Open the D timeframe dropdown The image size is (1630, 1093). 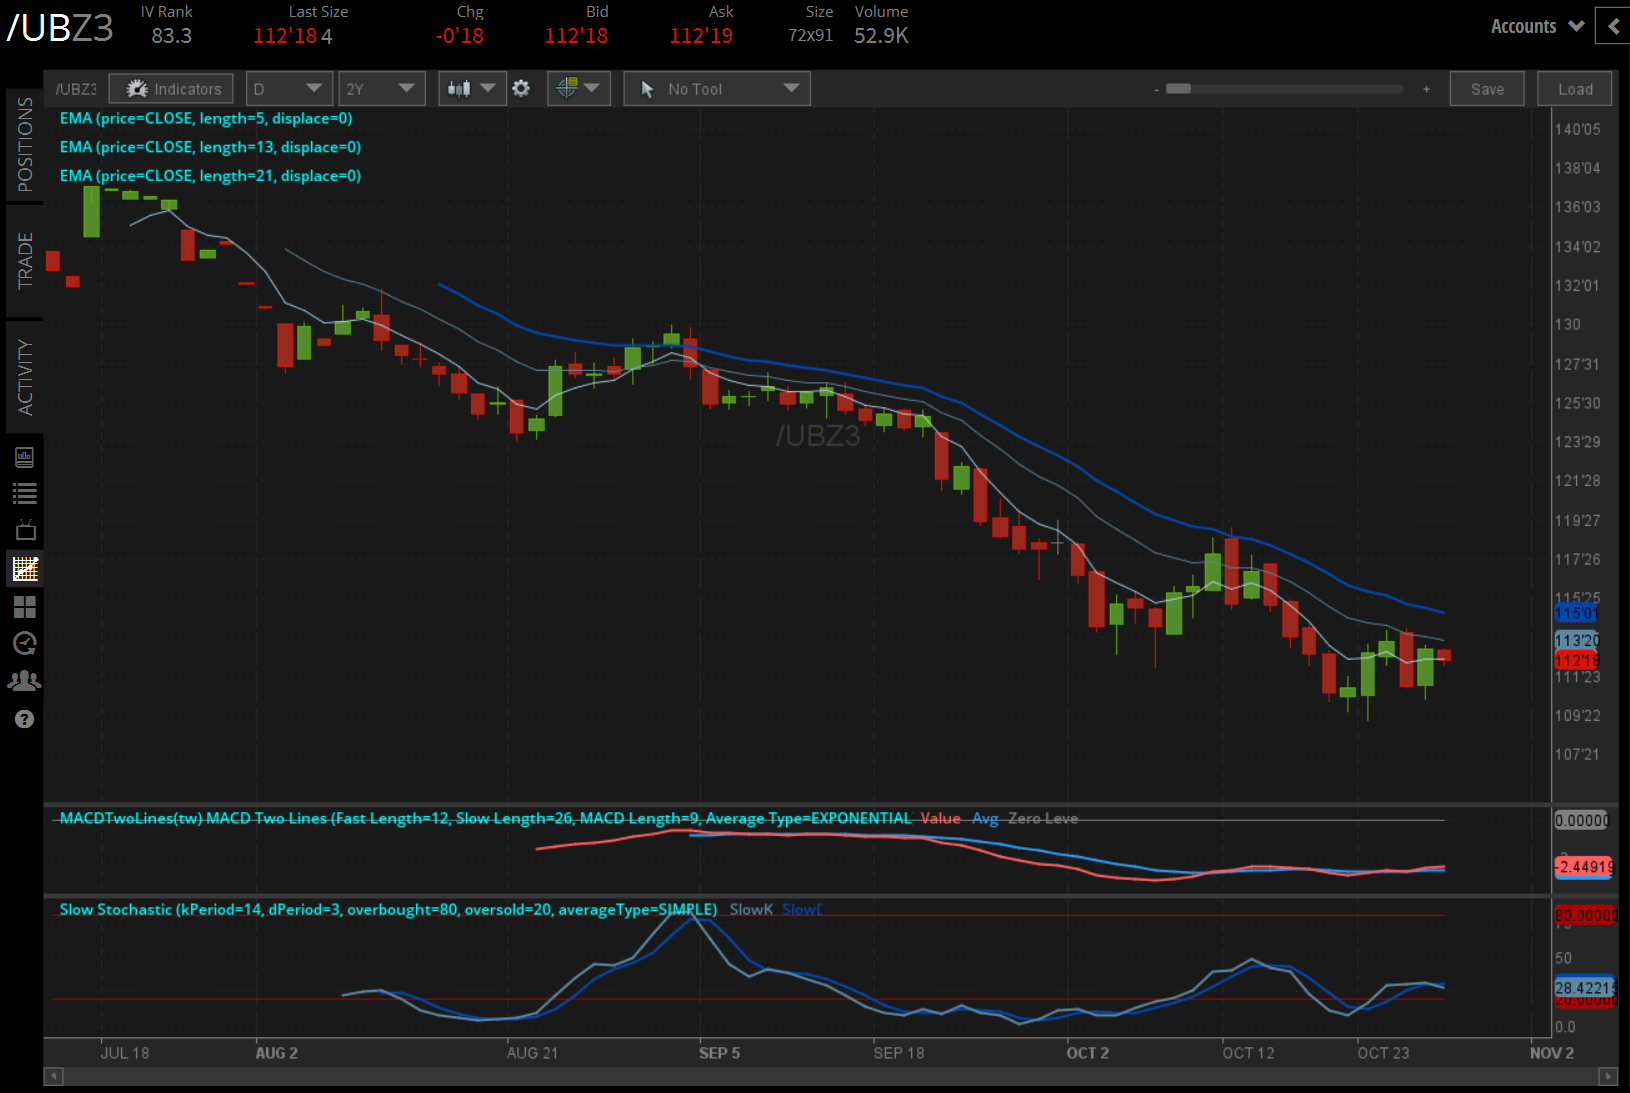(289, 89)
